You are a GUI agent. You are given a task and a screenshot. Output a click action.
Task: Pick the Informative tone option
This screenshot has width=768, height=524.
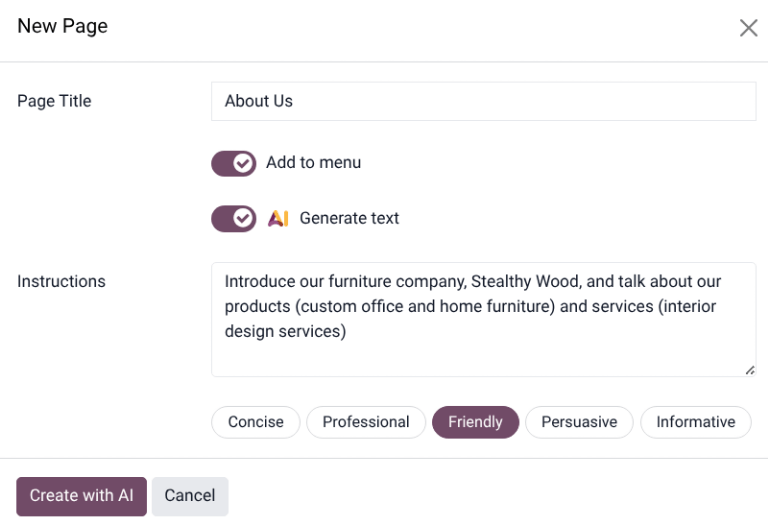click(x=695, y=422)
